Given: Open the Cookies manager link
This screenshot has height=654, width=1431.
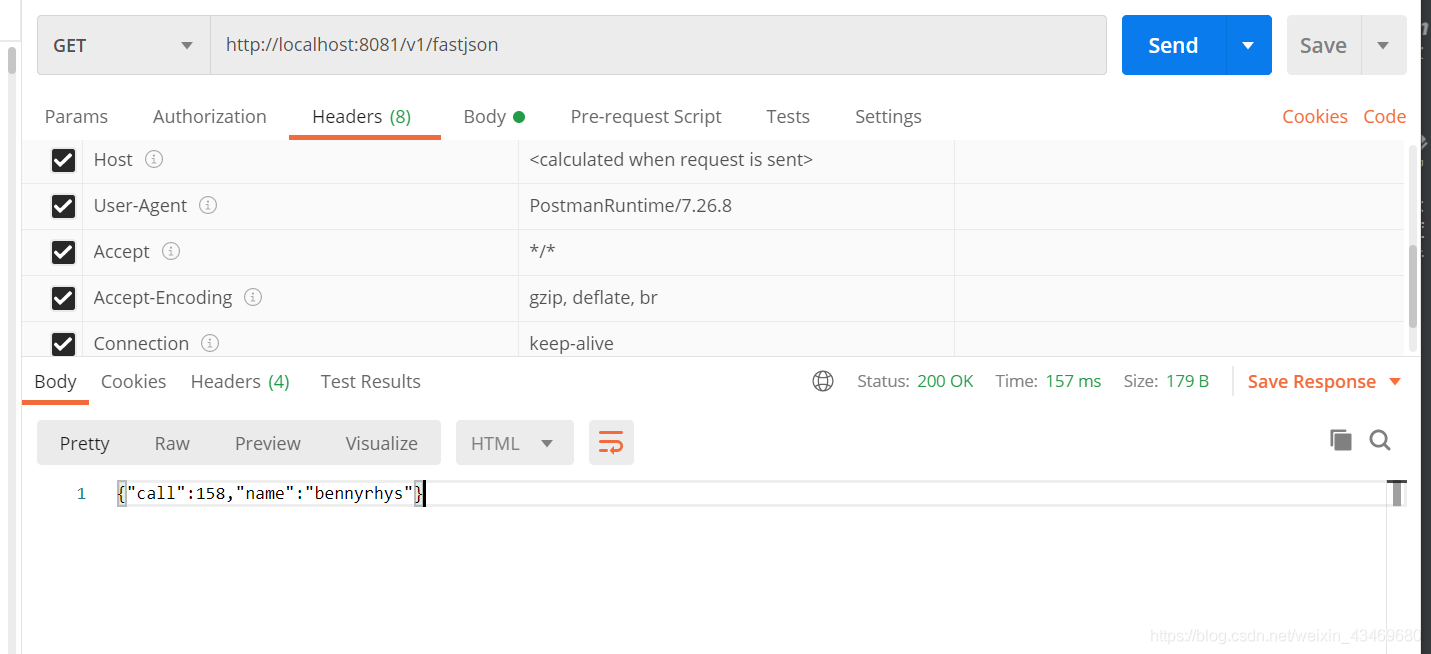Looking at the screenshot, I should point(1314,116).
